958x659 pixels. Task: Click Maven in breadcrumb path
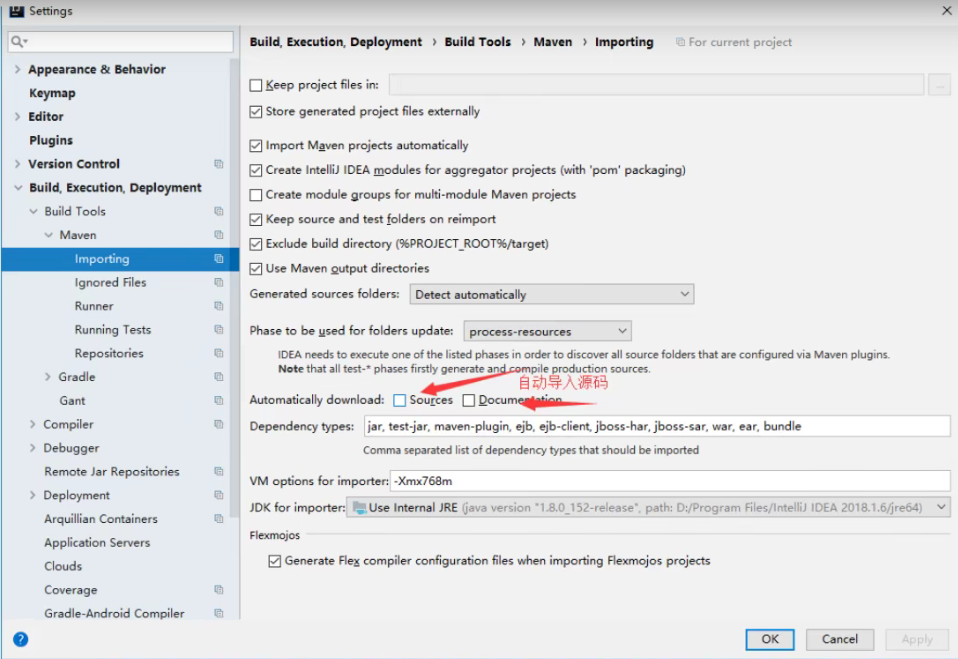click(x=552, y=42)
